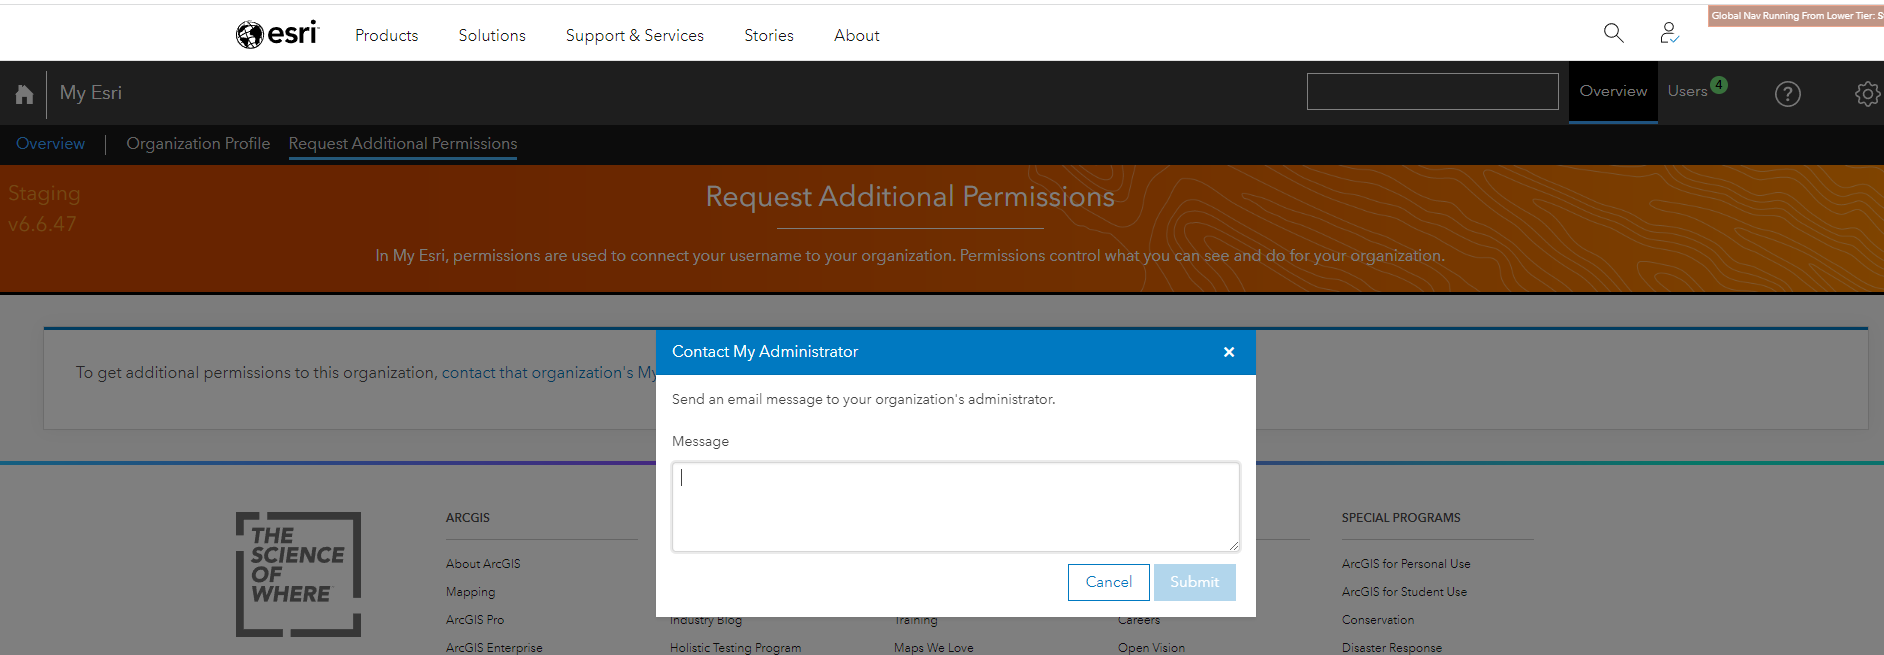Click in the Message text area
1884x655 pixels.
click(x=956, y=507)
